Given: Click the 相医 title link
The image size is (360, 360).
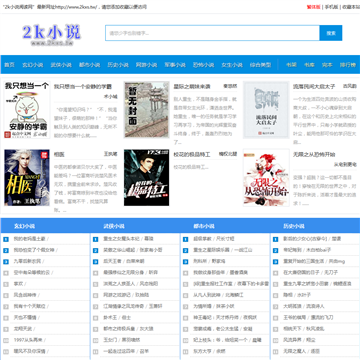Looking at the screenshot, I should [59, 154].
